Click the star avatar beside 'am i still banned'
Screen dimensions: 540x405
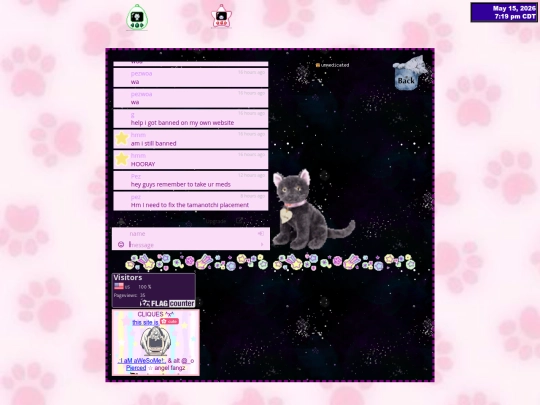(122, 138)
